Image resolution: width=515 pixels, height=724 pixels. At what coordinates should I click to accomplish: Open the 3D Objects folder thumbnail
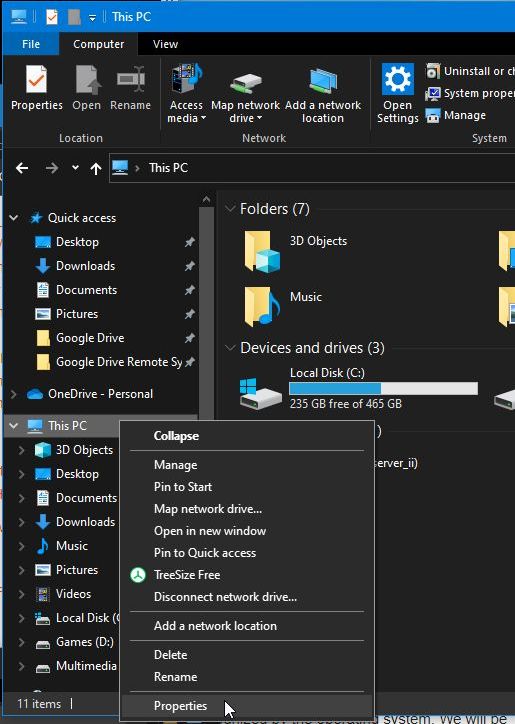(262, 252)
